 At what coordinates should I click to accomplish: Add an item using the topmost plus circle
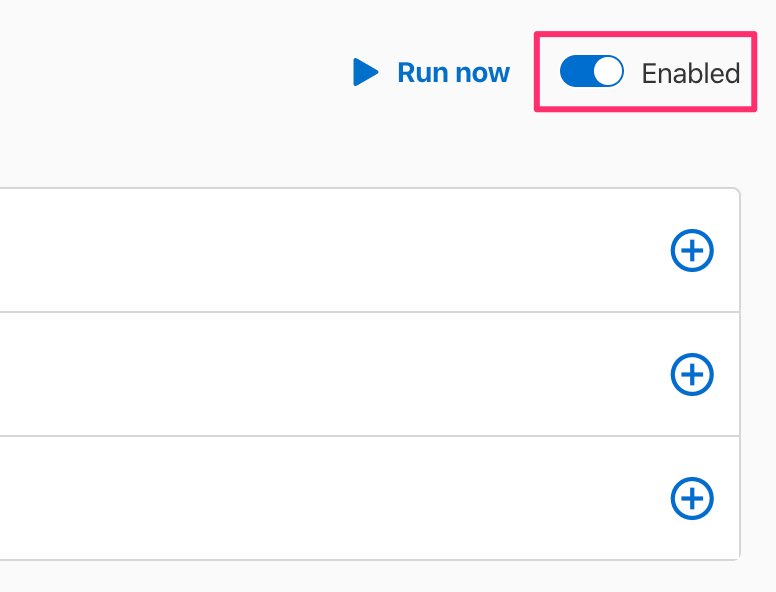pyautogui.click(x=692, y=250)
